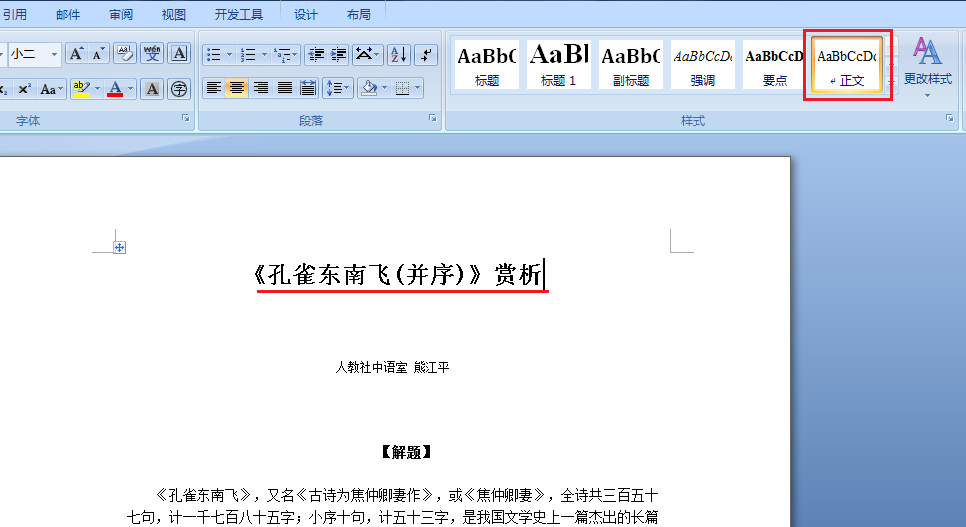The width and height of the screenshot is (966, 527).
Task: Toggle the Character Shading A button
Action: [152, 89]
